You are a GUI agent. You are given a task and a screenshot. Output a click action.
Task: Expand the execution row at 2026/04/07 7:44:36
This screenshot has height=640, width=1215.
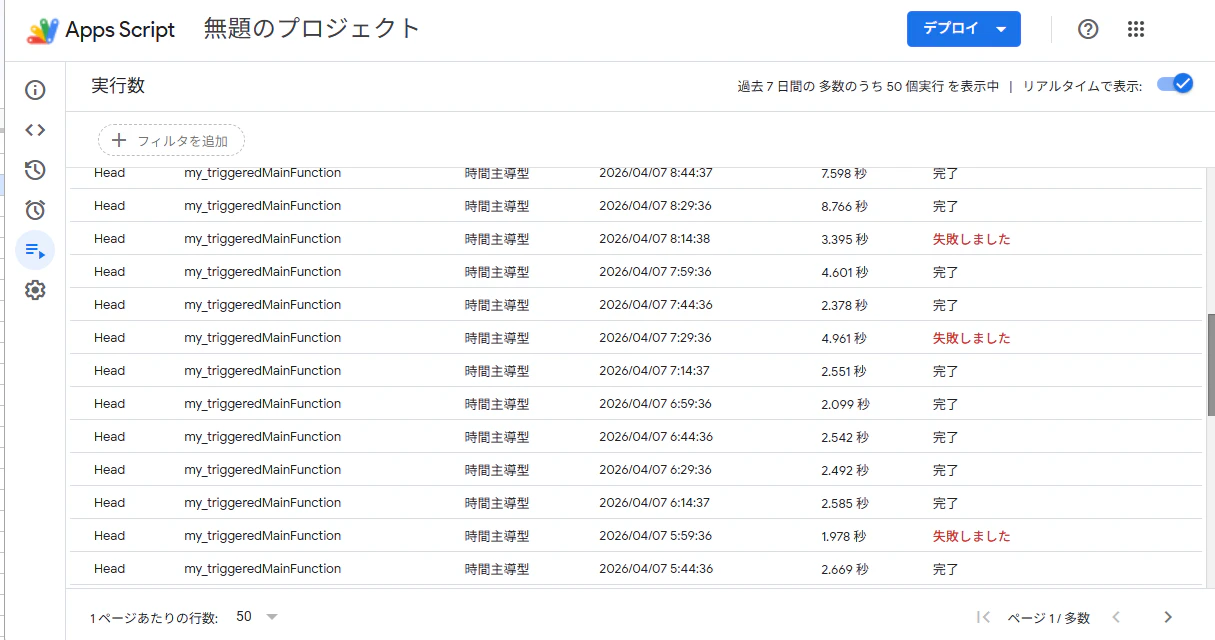[x=636, y=305]
